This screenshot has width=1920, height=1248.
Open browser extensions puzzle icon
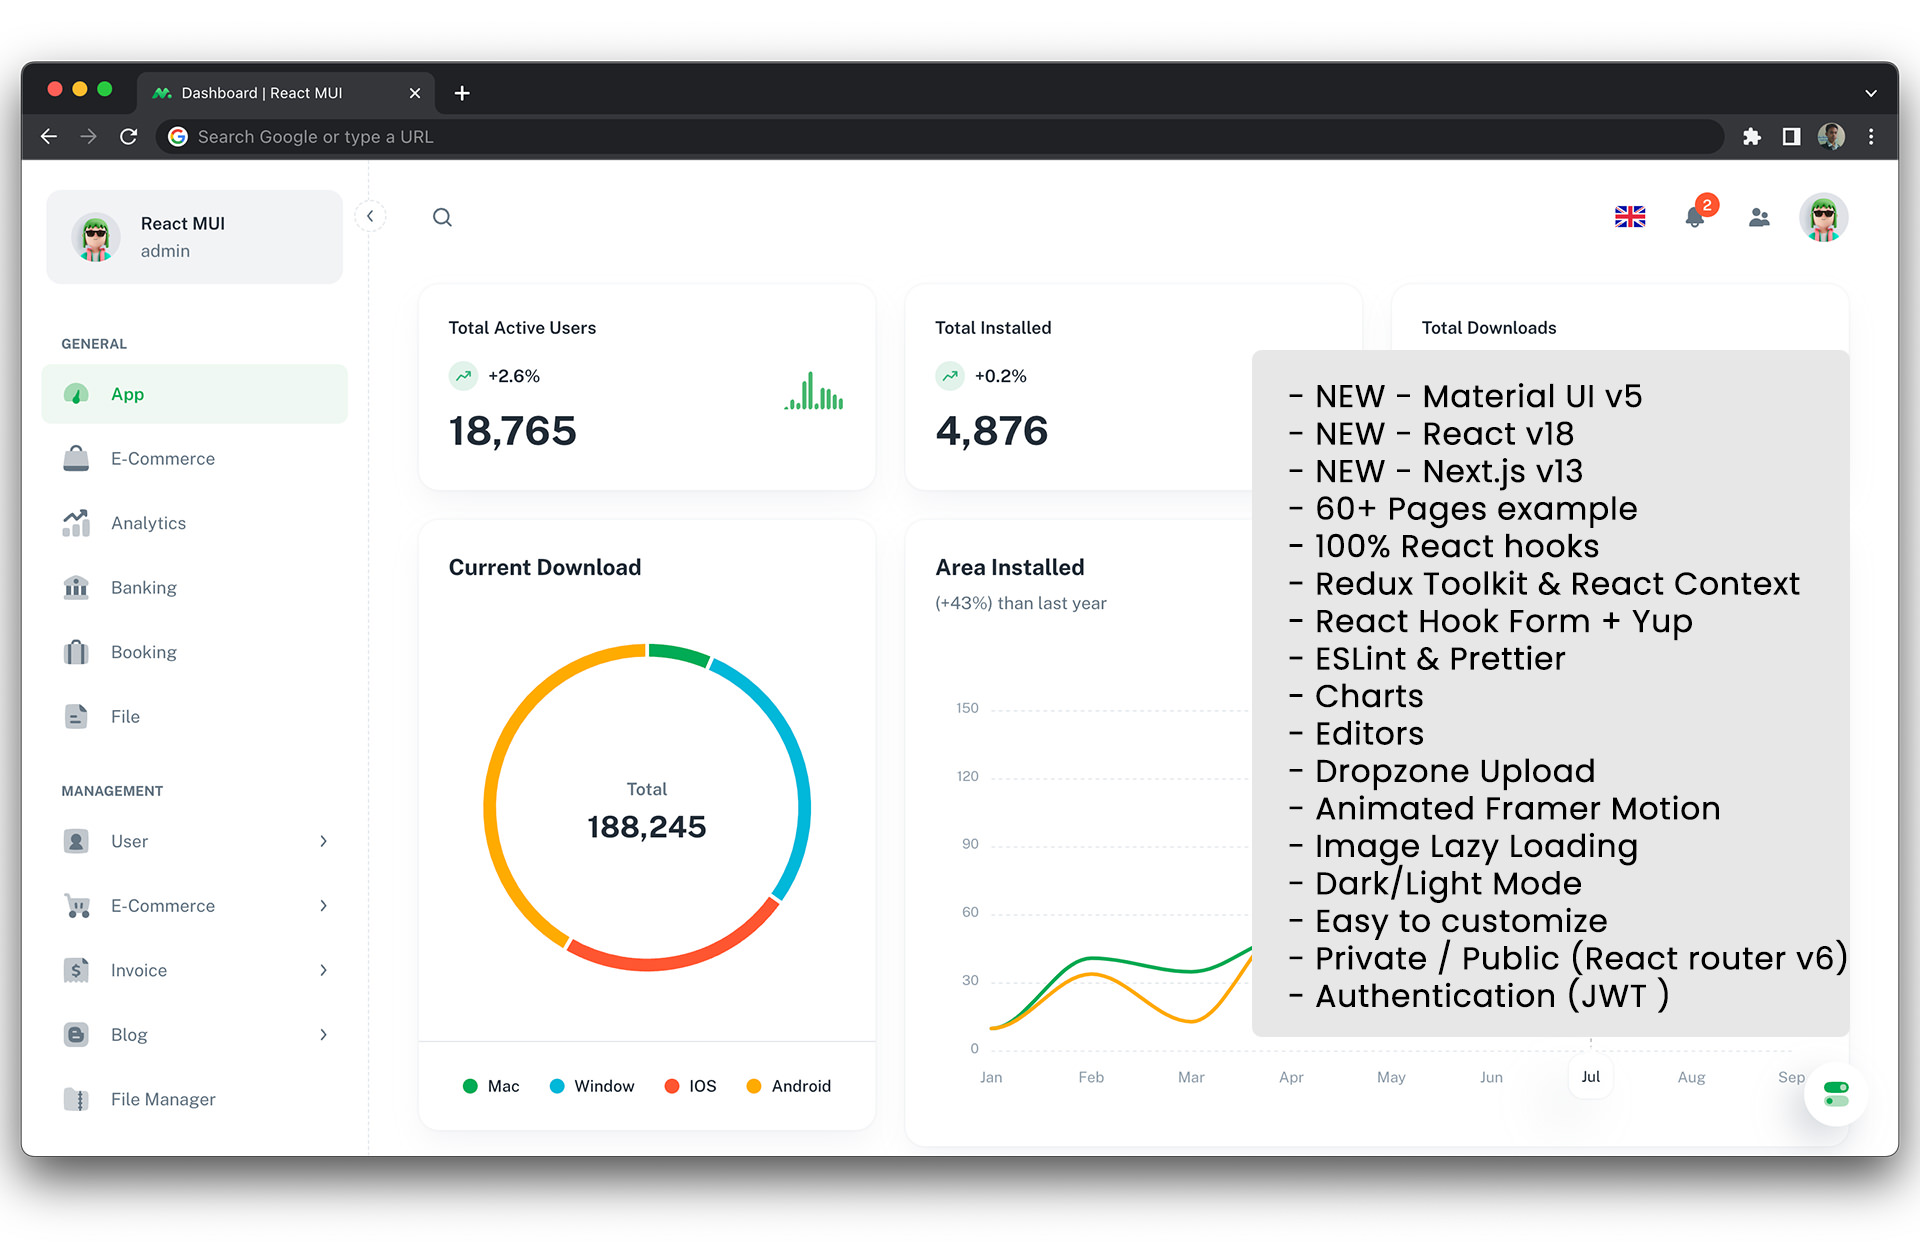tap(1751, 137)
